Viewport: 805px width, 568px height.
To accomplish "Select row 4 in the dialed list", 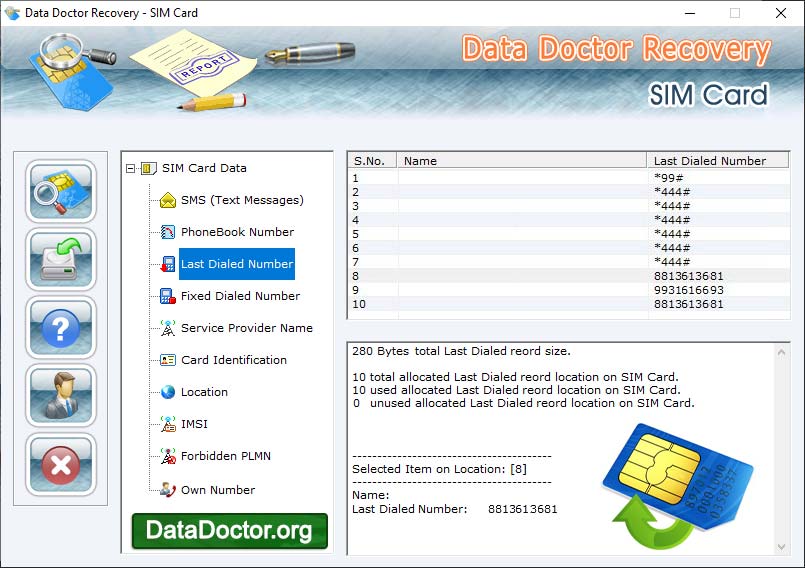I will coord(568,220).
